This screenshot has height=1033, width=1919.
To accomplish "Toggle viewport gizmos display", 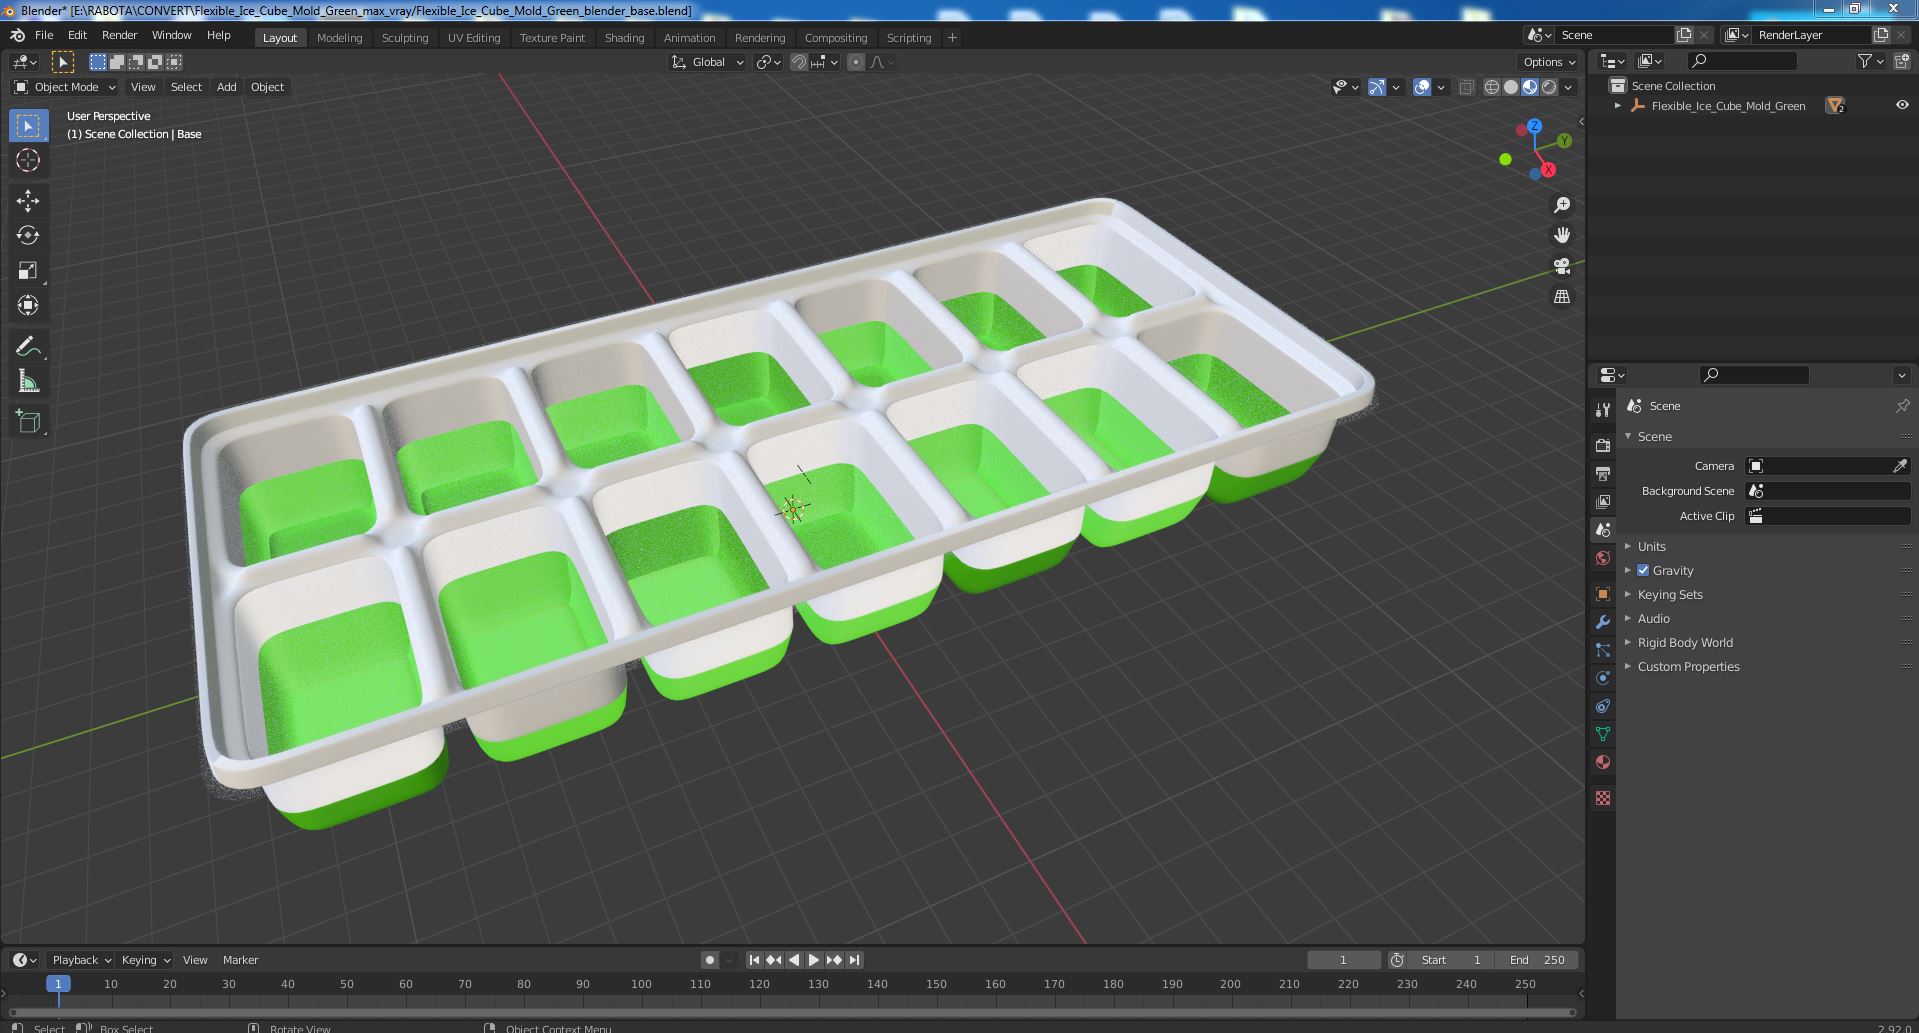I will (x=1377, y=87).
